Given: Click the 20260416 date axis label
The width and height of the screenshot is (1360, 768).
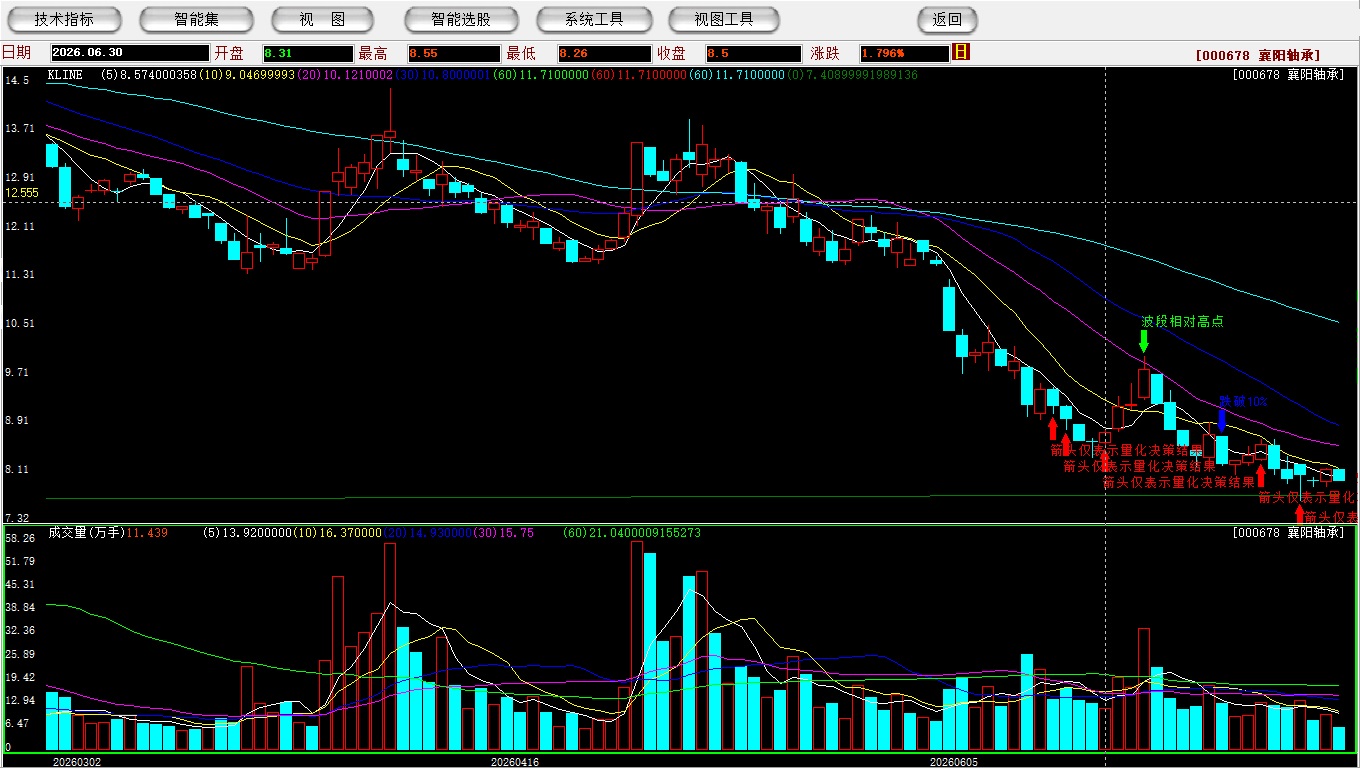Looking at the screenshot, I should (515, 762).
